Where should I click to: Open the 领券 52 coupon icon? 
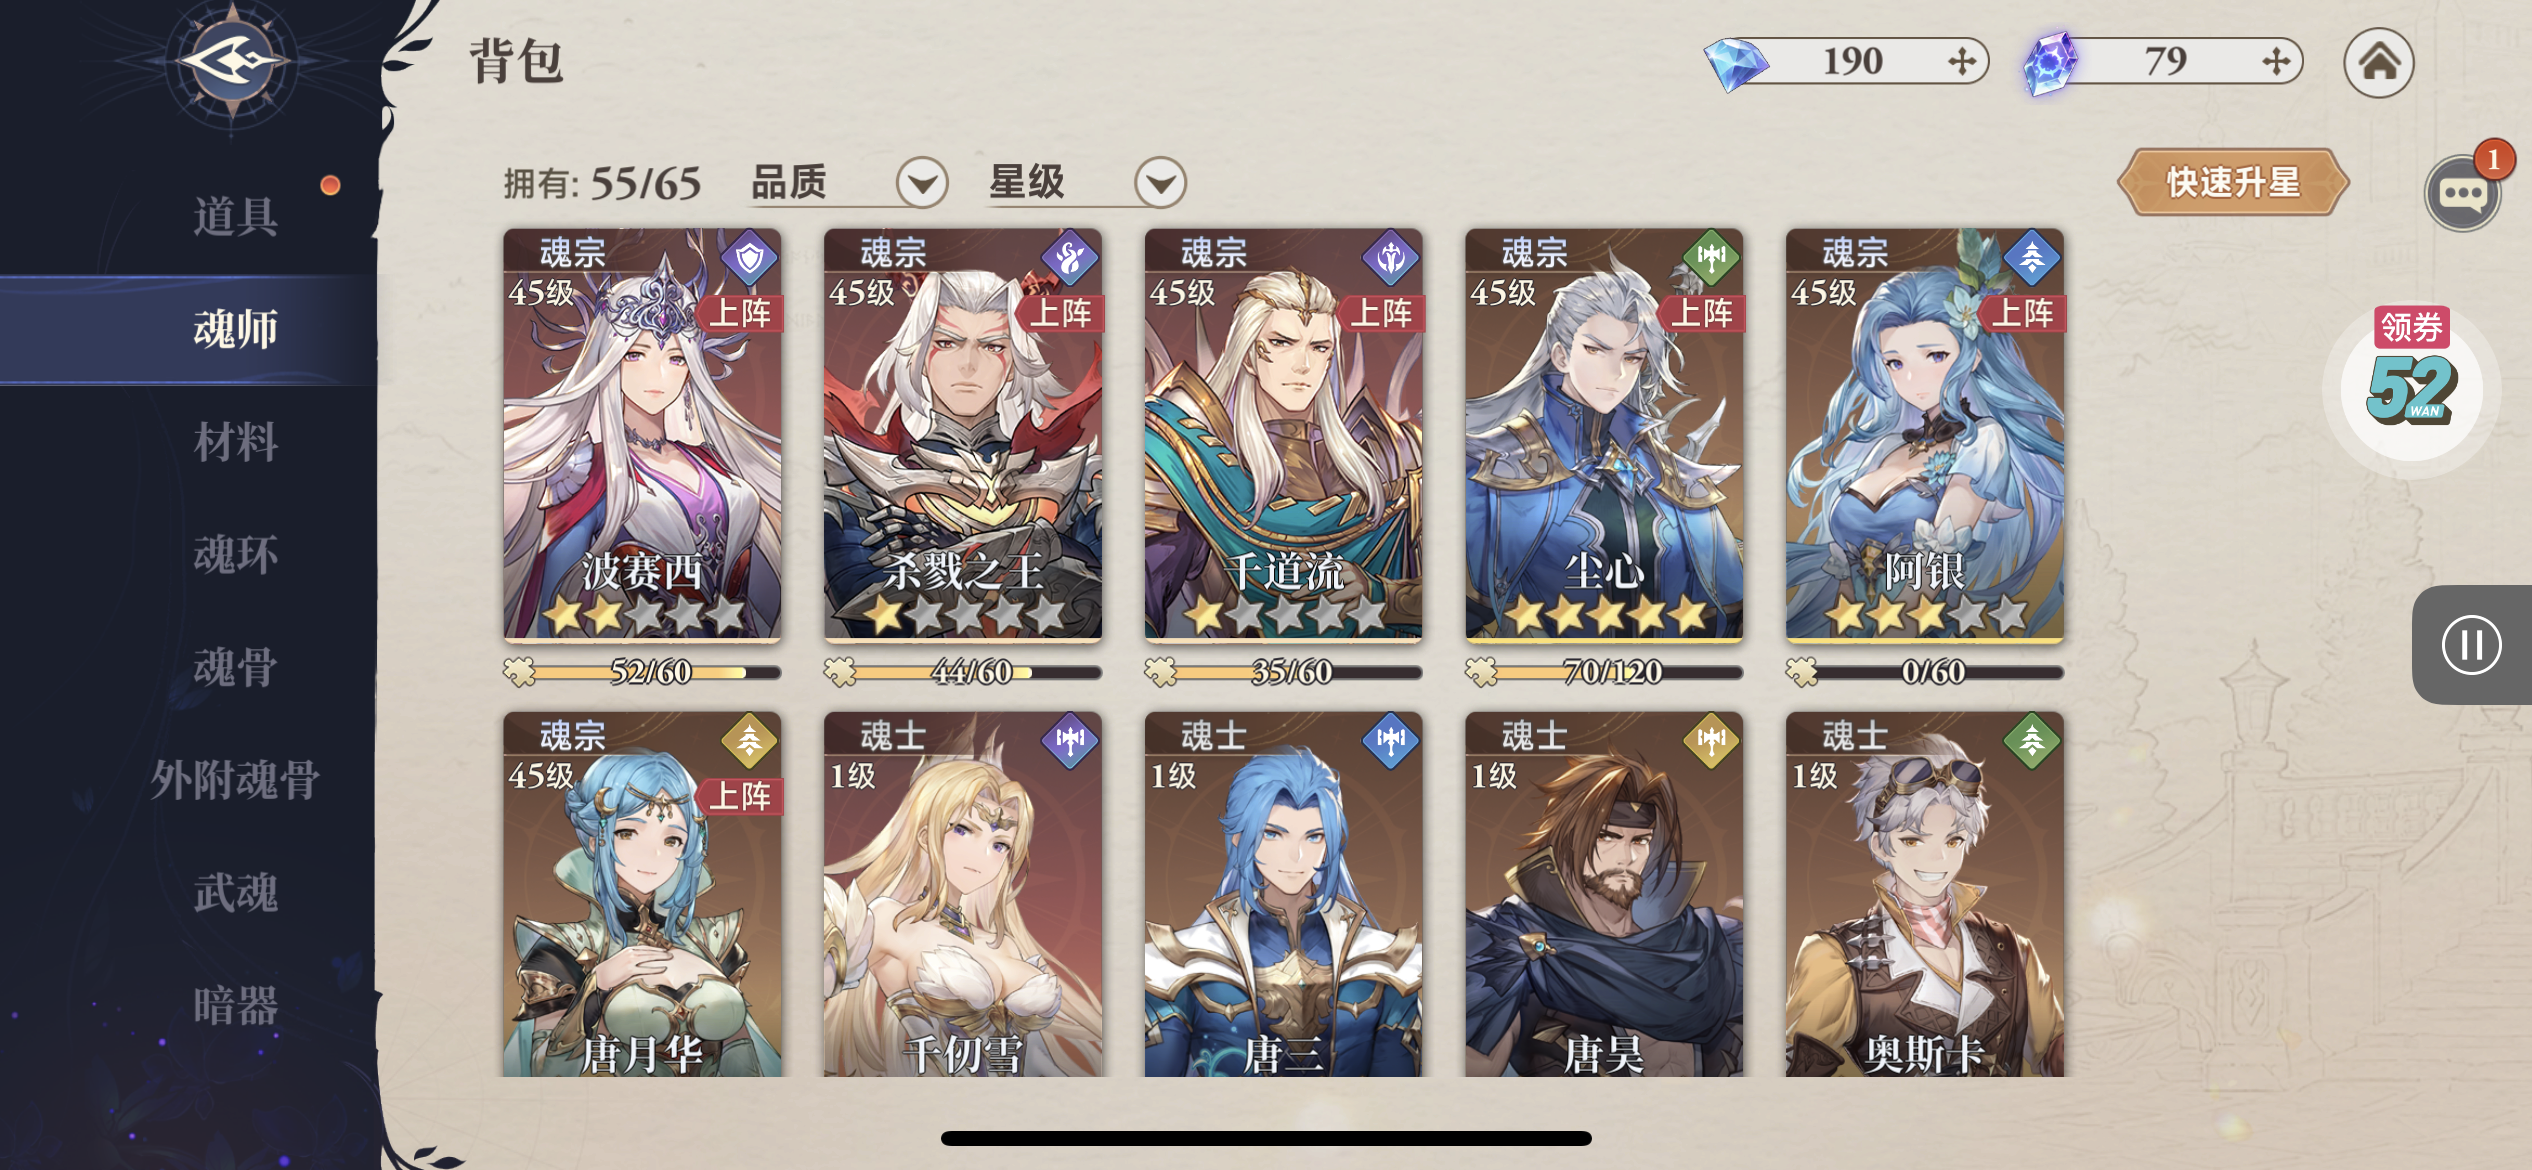tap(2411, 381)
